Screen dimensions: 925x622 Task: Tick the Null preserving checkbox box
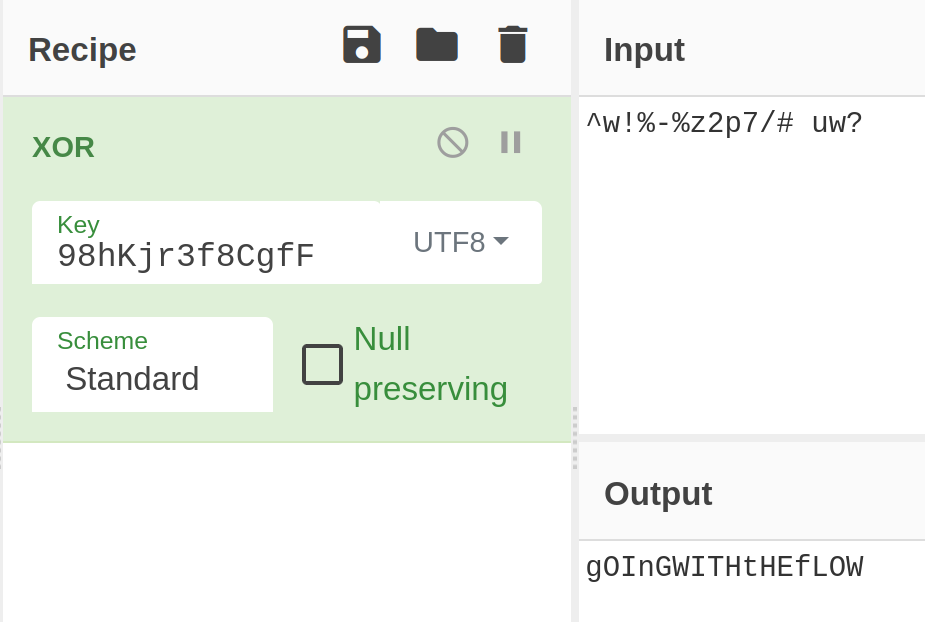(x=322, y=364)
